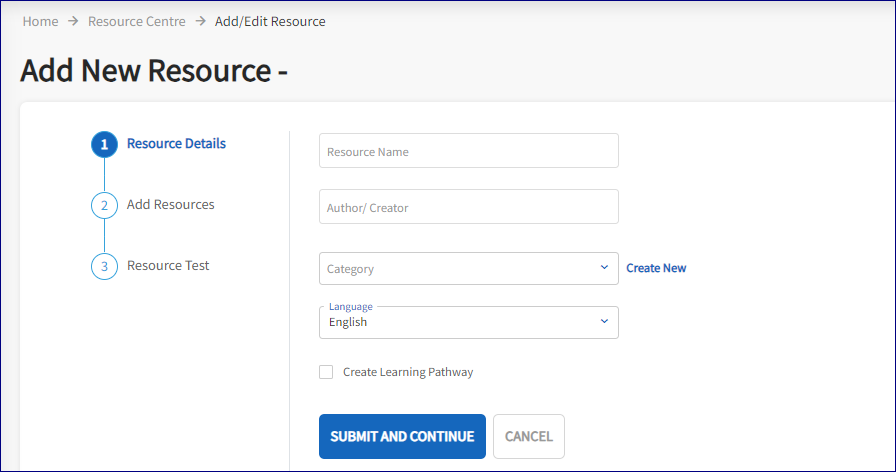The width and height of the screenshot is (896, 472).
Task: Go to Home breadcrumb link
Action: tap(40, 21)
